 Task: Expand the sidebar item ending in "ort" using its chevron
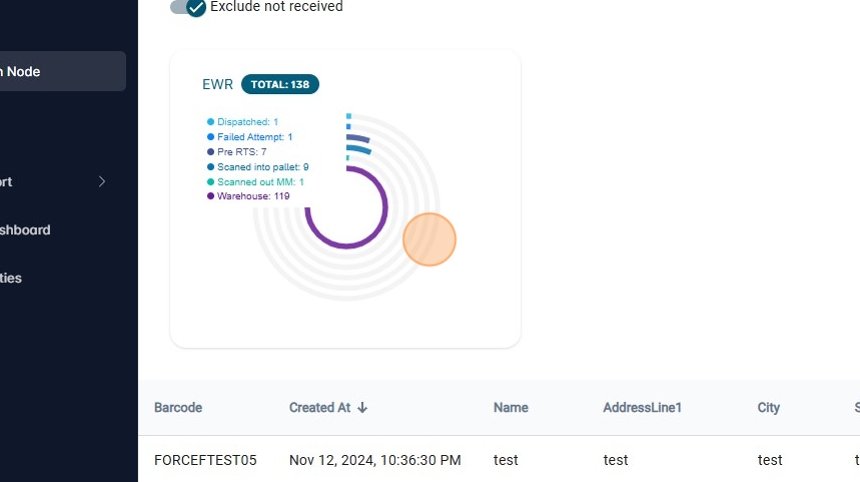[102, 182]
